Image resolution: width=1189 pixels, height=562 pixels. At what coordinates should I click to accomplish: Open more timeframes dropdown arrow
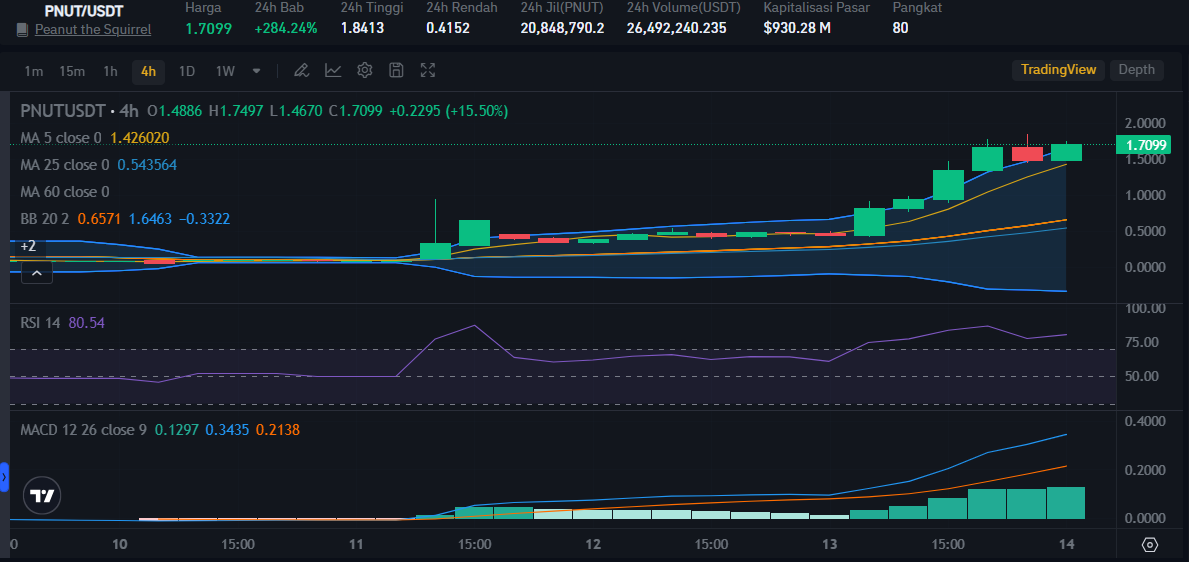click(x=256, y=71)
